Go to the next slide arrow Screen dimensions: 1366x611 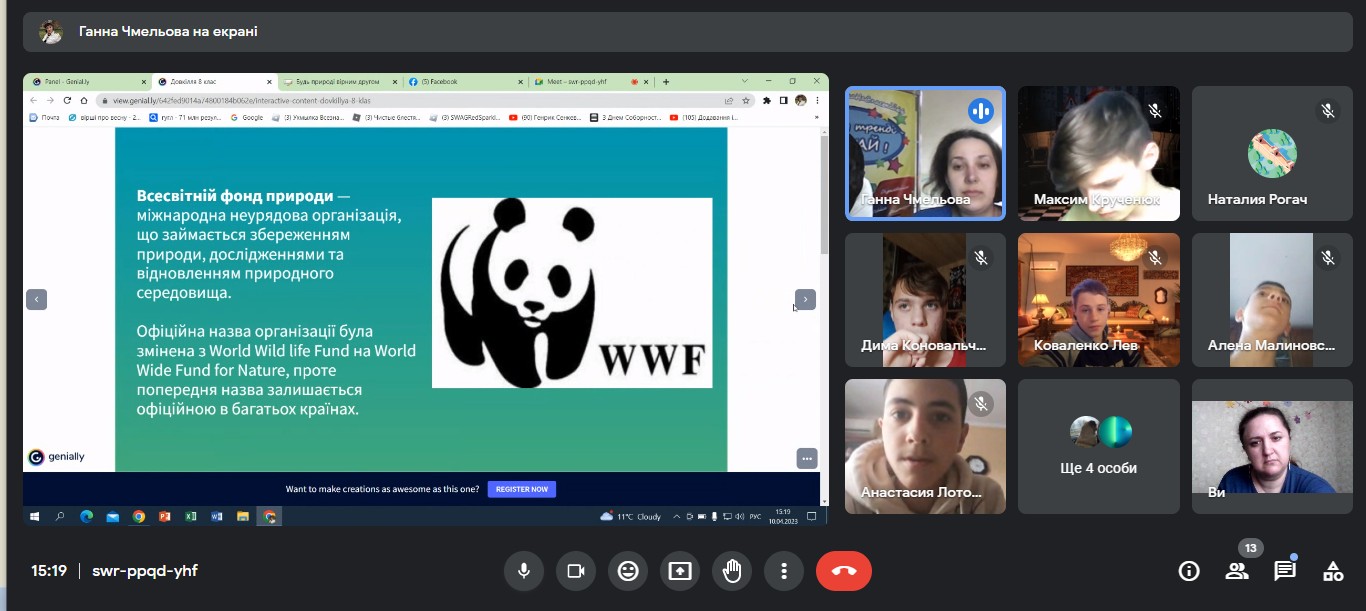coord(805,299)
